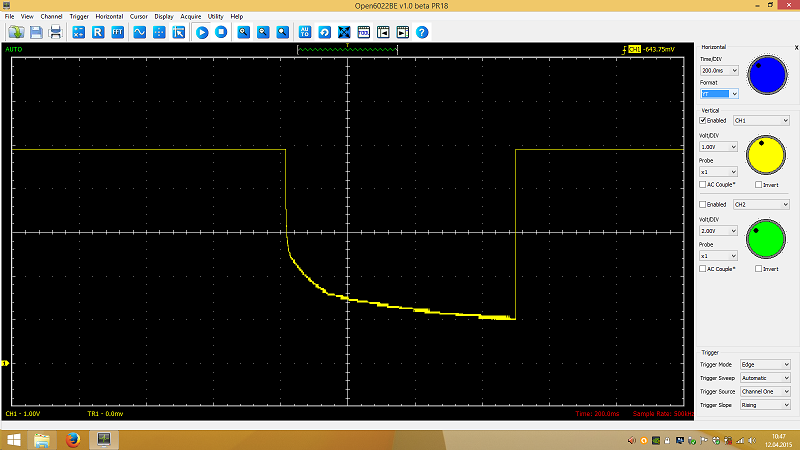Enable the FFT spectrum icon
The image size is (800, 450).
coord(117,32)
